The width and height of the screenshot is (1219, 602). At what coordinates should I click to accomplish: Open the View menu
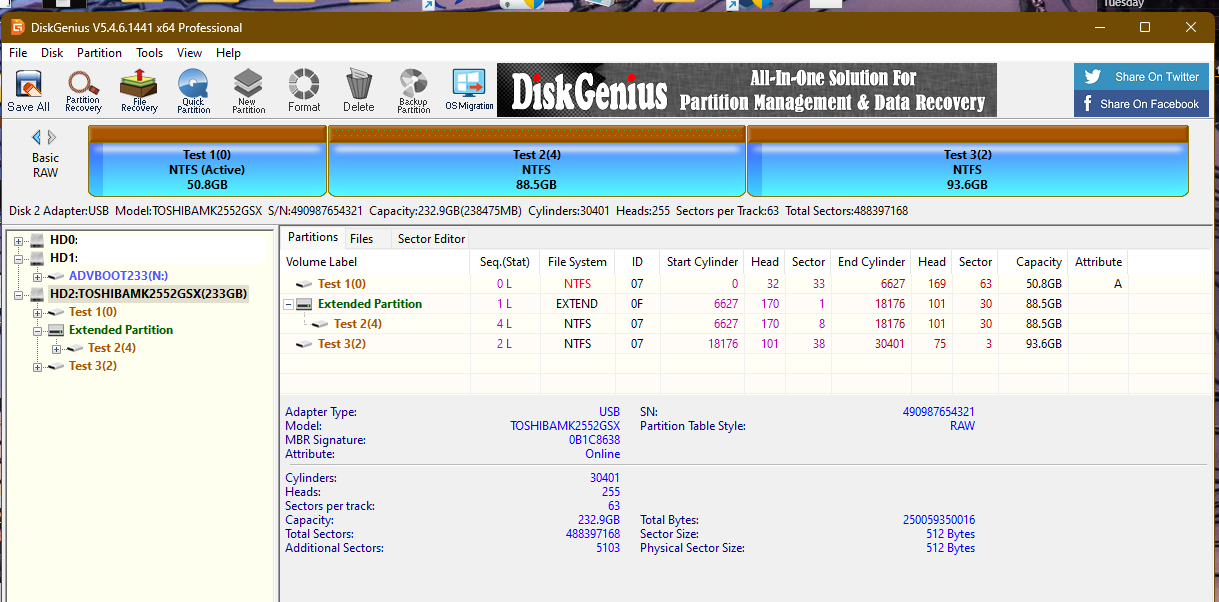189,53
